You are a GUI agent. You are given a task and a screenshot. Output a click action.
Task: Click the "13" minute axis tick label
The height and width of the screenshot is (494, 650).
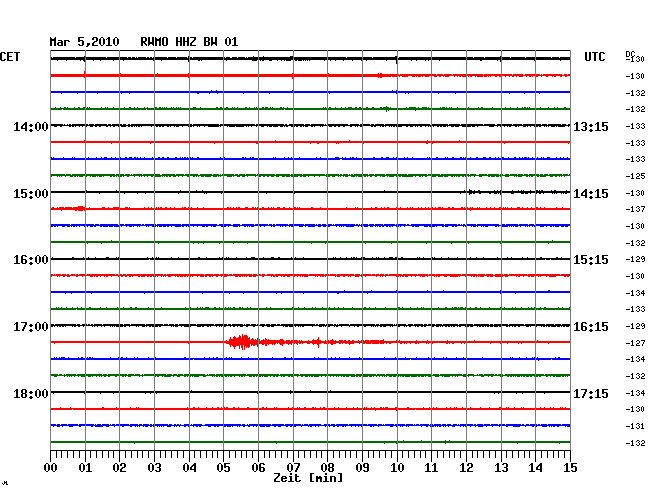[501, 468]
